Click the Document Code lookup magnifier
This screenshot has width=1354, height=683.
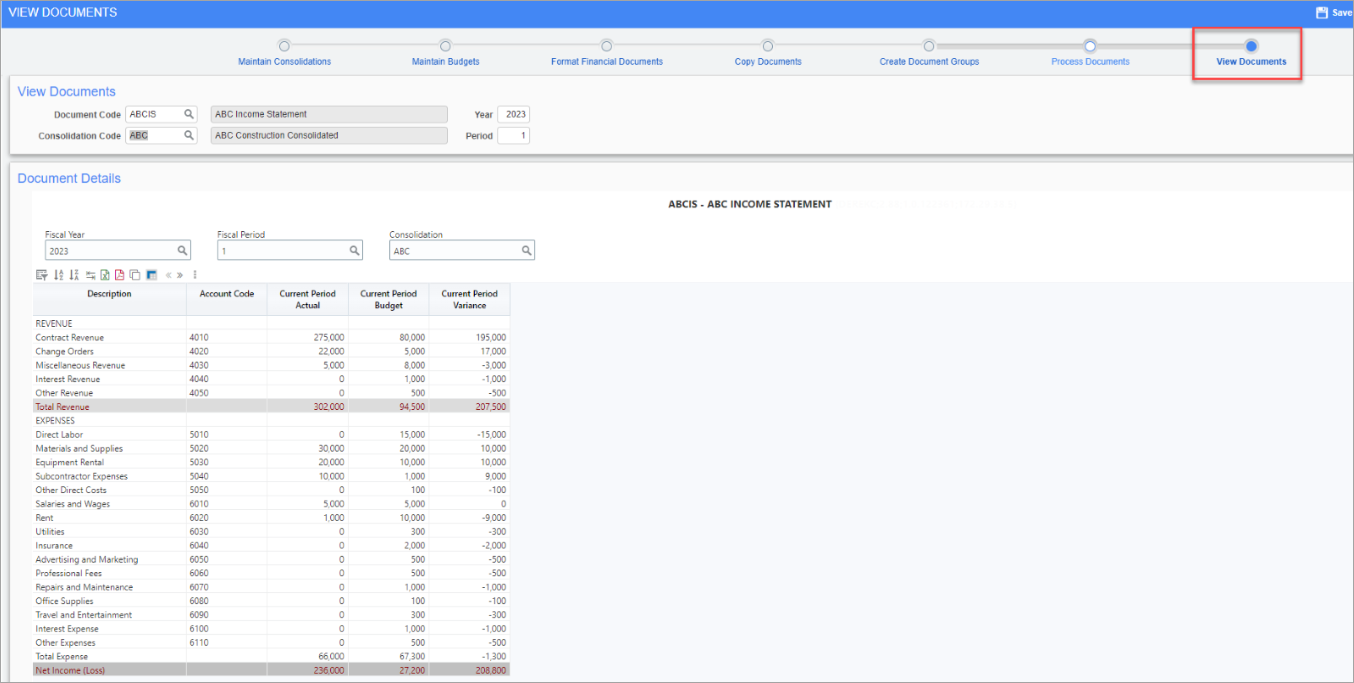(189, 114)
